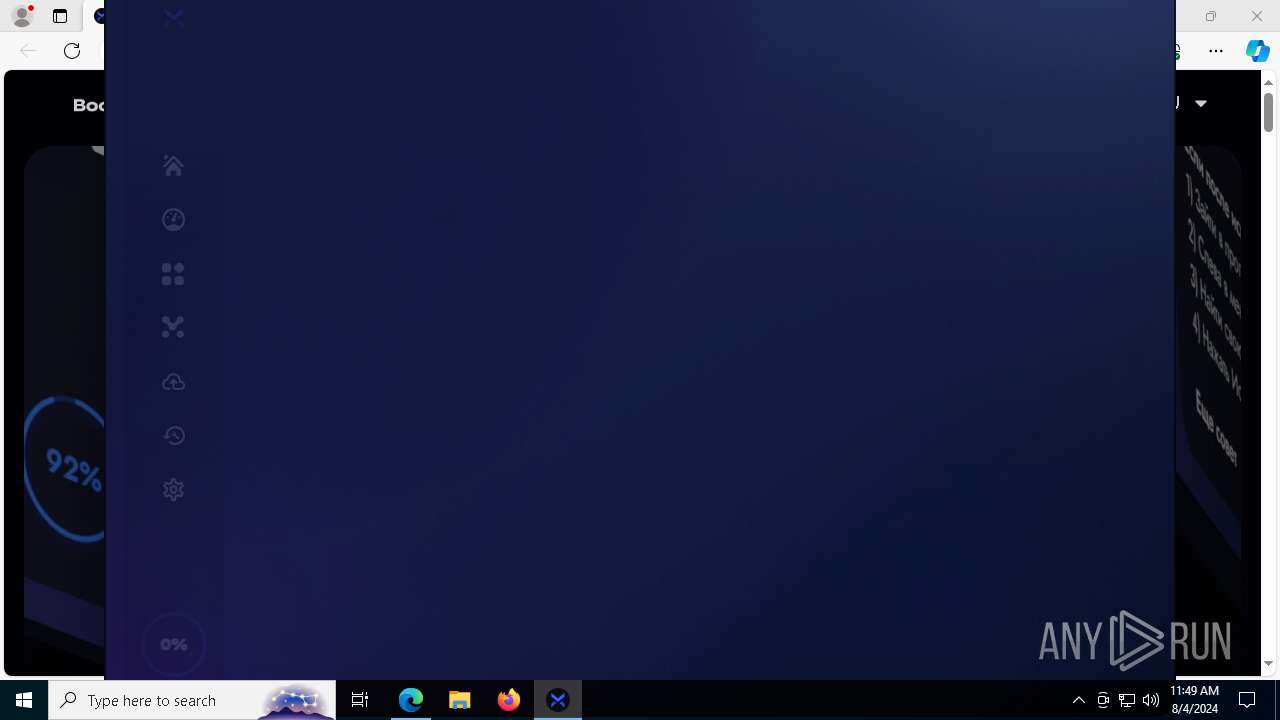This screenshot has height=720, width=1280.
Task: Show hidden system tray icons
Action: click(x=1078, y=700)
